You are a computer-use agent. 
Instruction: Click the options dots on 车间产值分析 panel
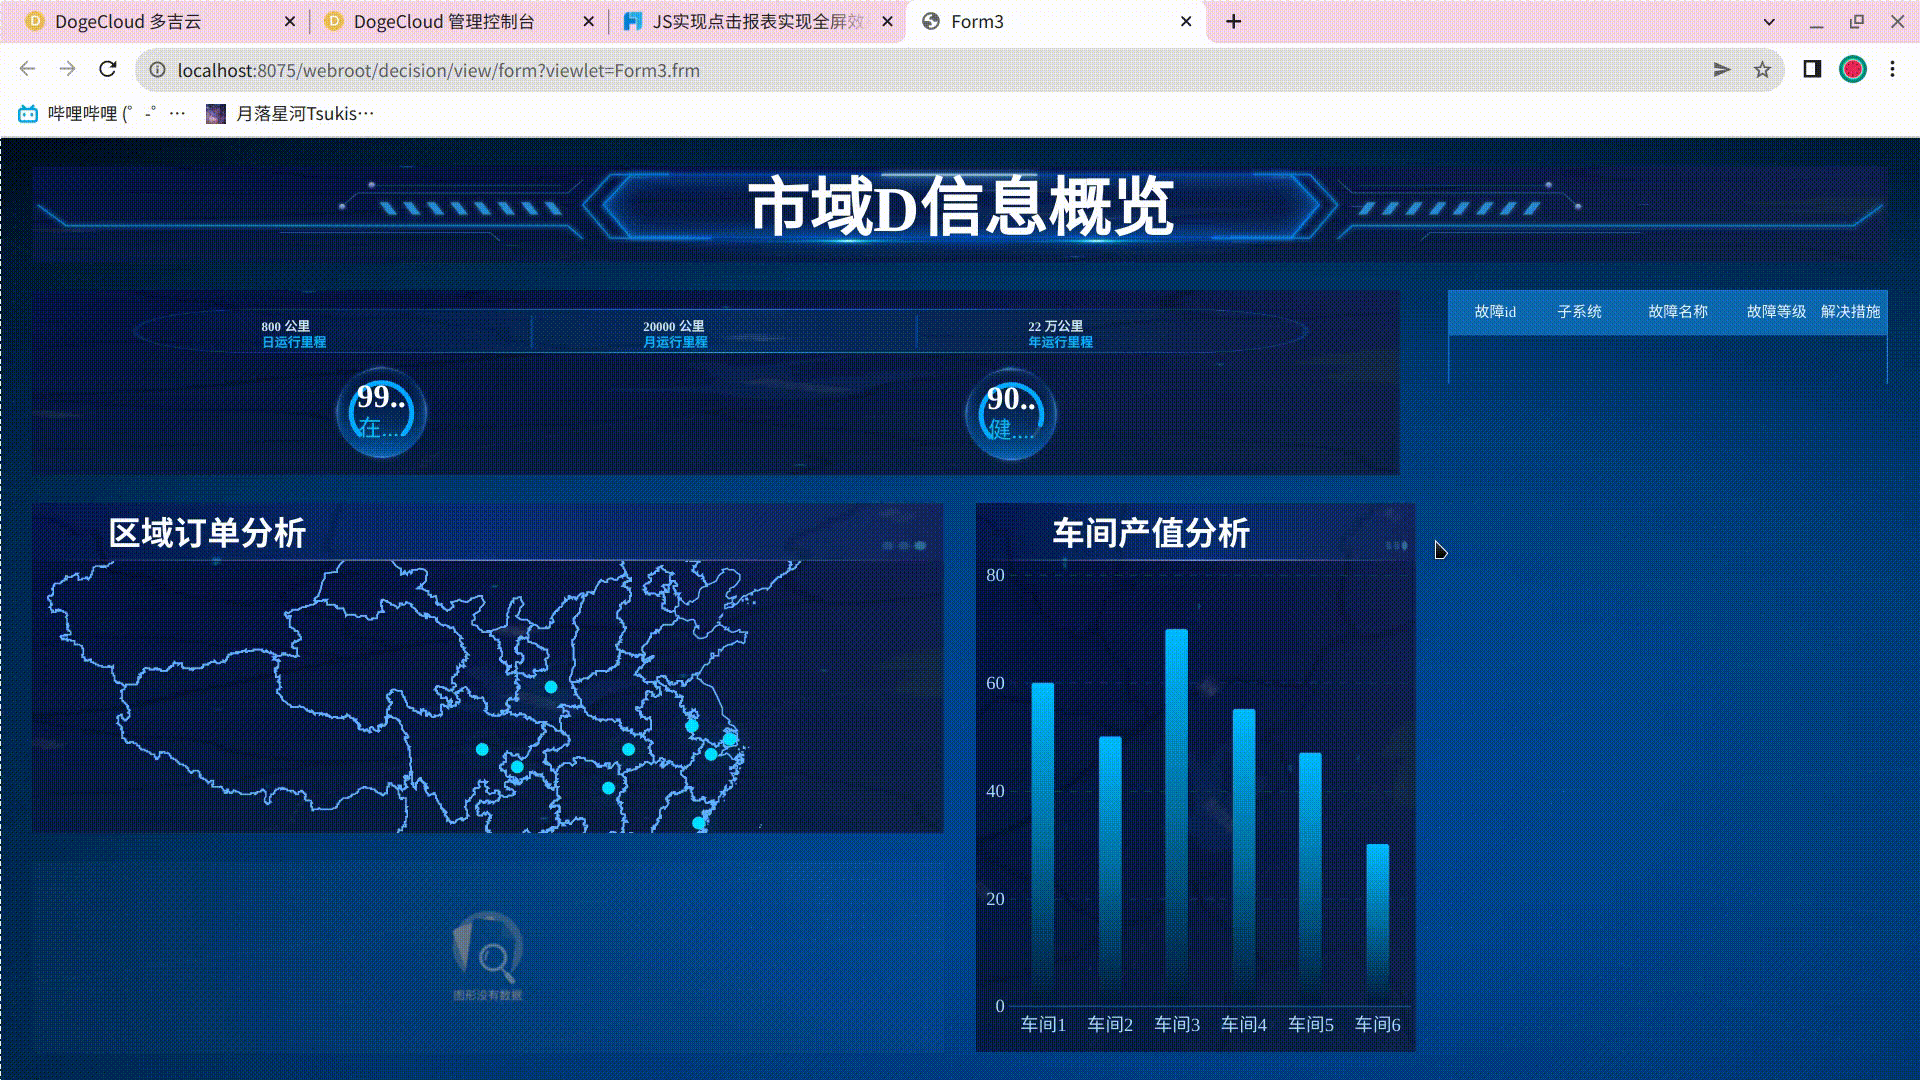1395,544
